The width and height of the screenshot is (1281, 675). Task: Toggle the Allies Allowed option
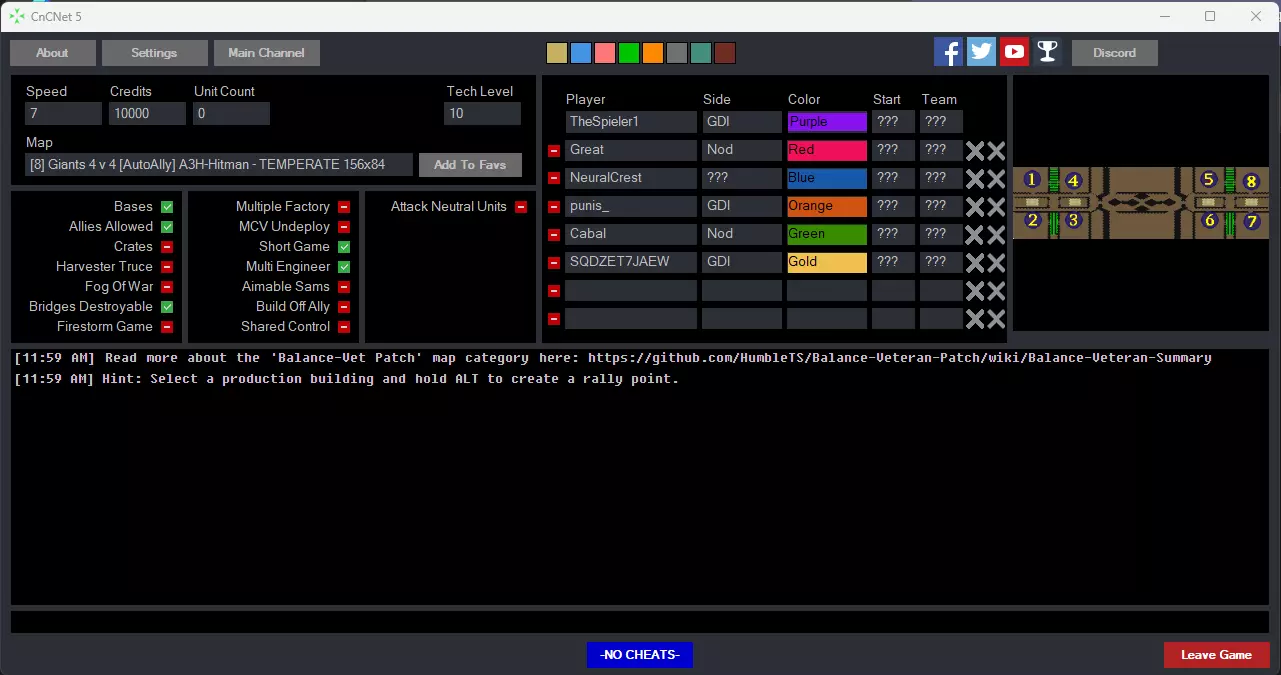coord(167,227)
